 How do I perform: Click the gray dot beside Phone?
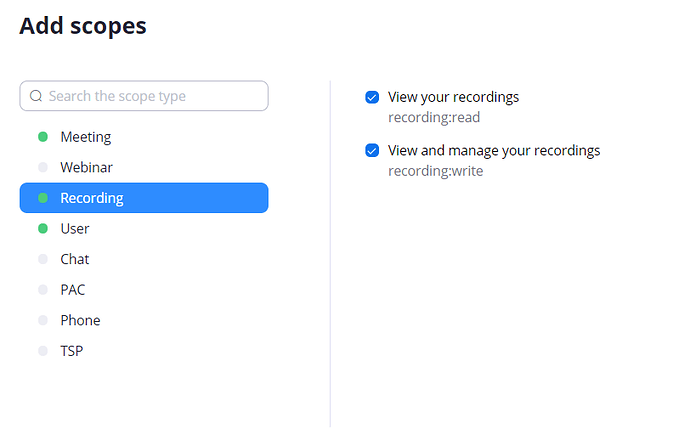(x=42, y=320)
